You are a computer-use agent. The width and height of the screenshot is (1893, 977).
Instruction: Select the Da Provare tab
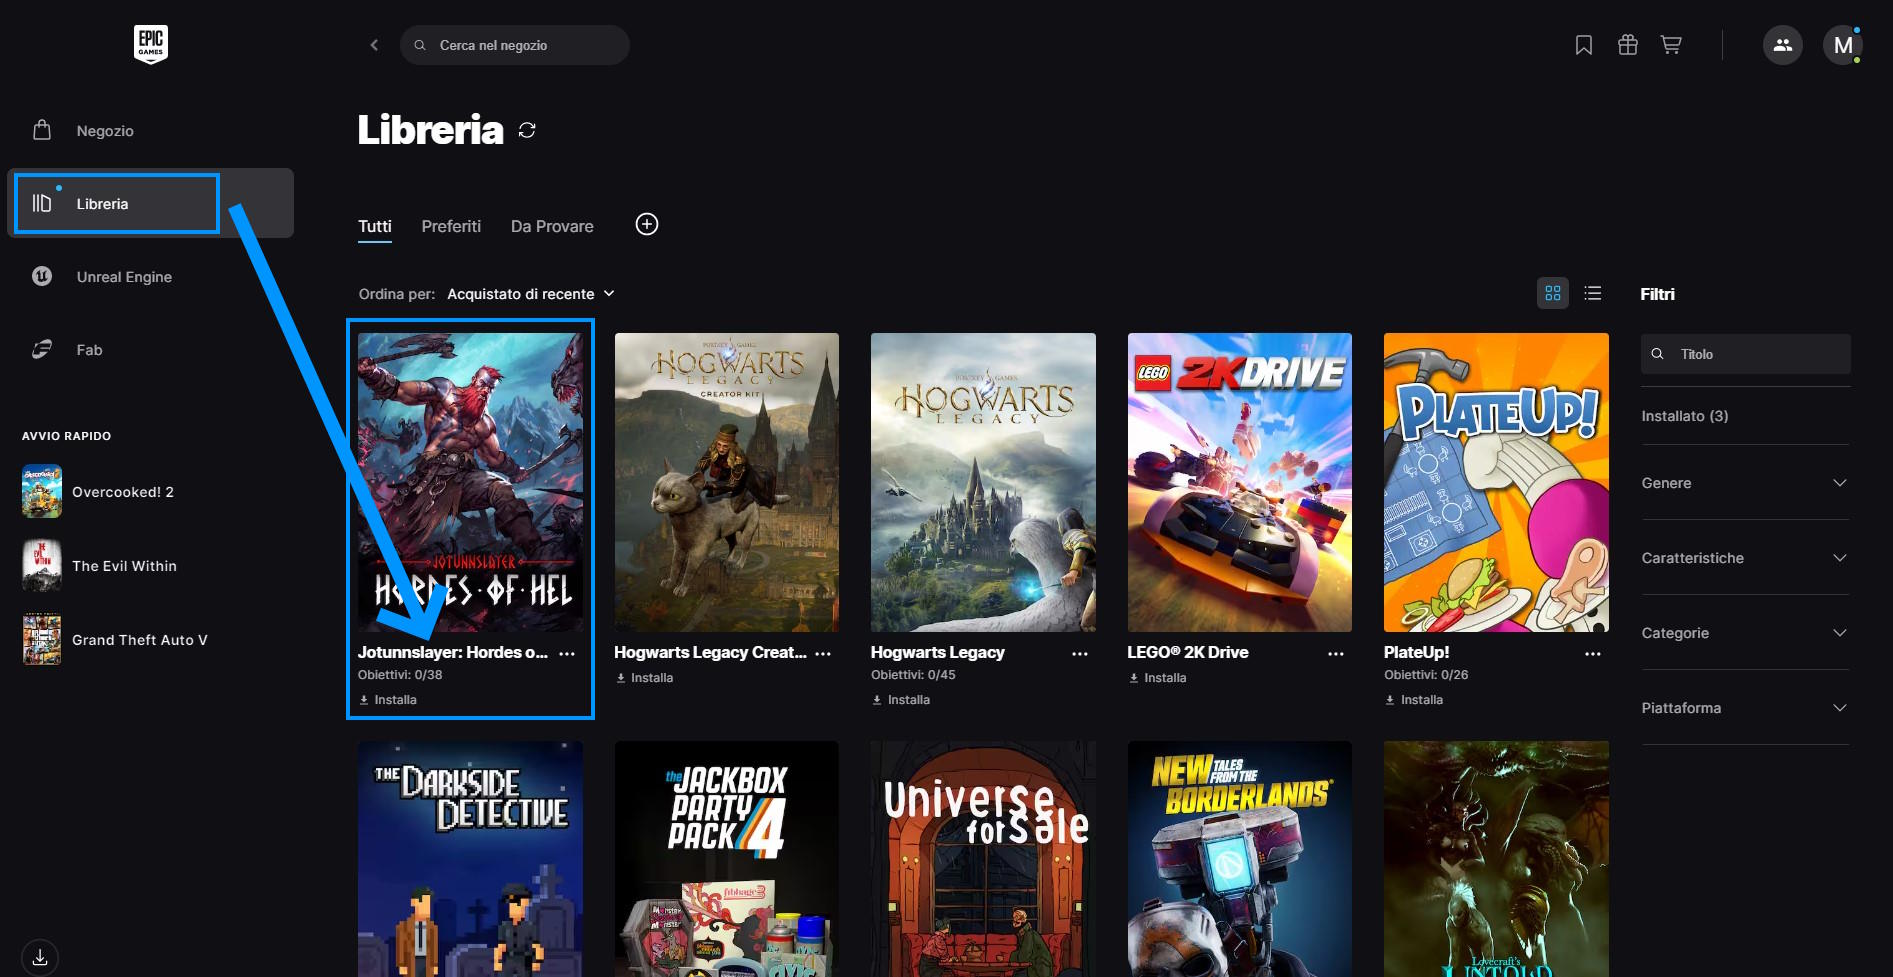[552, 226]
